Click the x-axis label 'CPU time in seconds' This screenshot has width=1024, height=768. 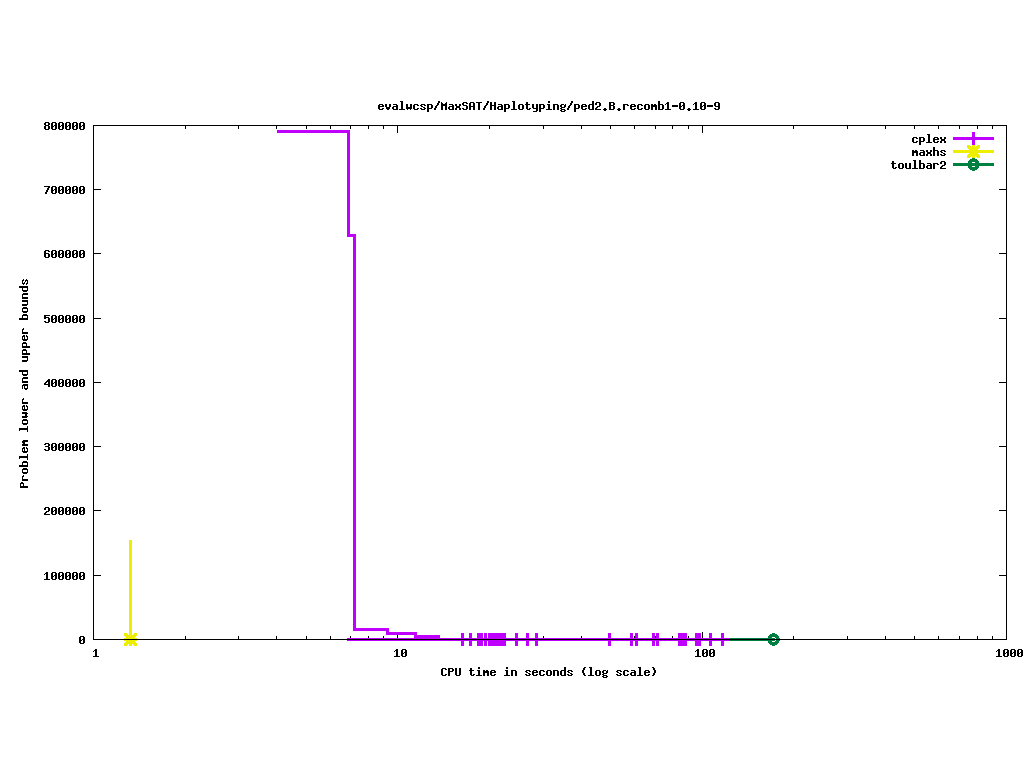(x=548, y=672)
